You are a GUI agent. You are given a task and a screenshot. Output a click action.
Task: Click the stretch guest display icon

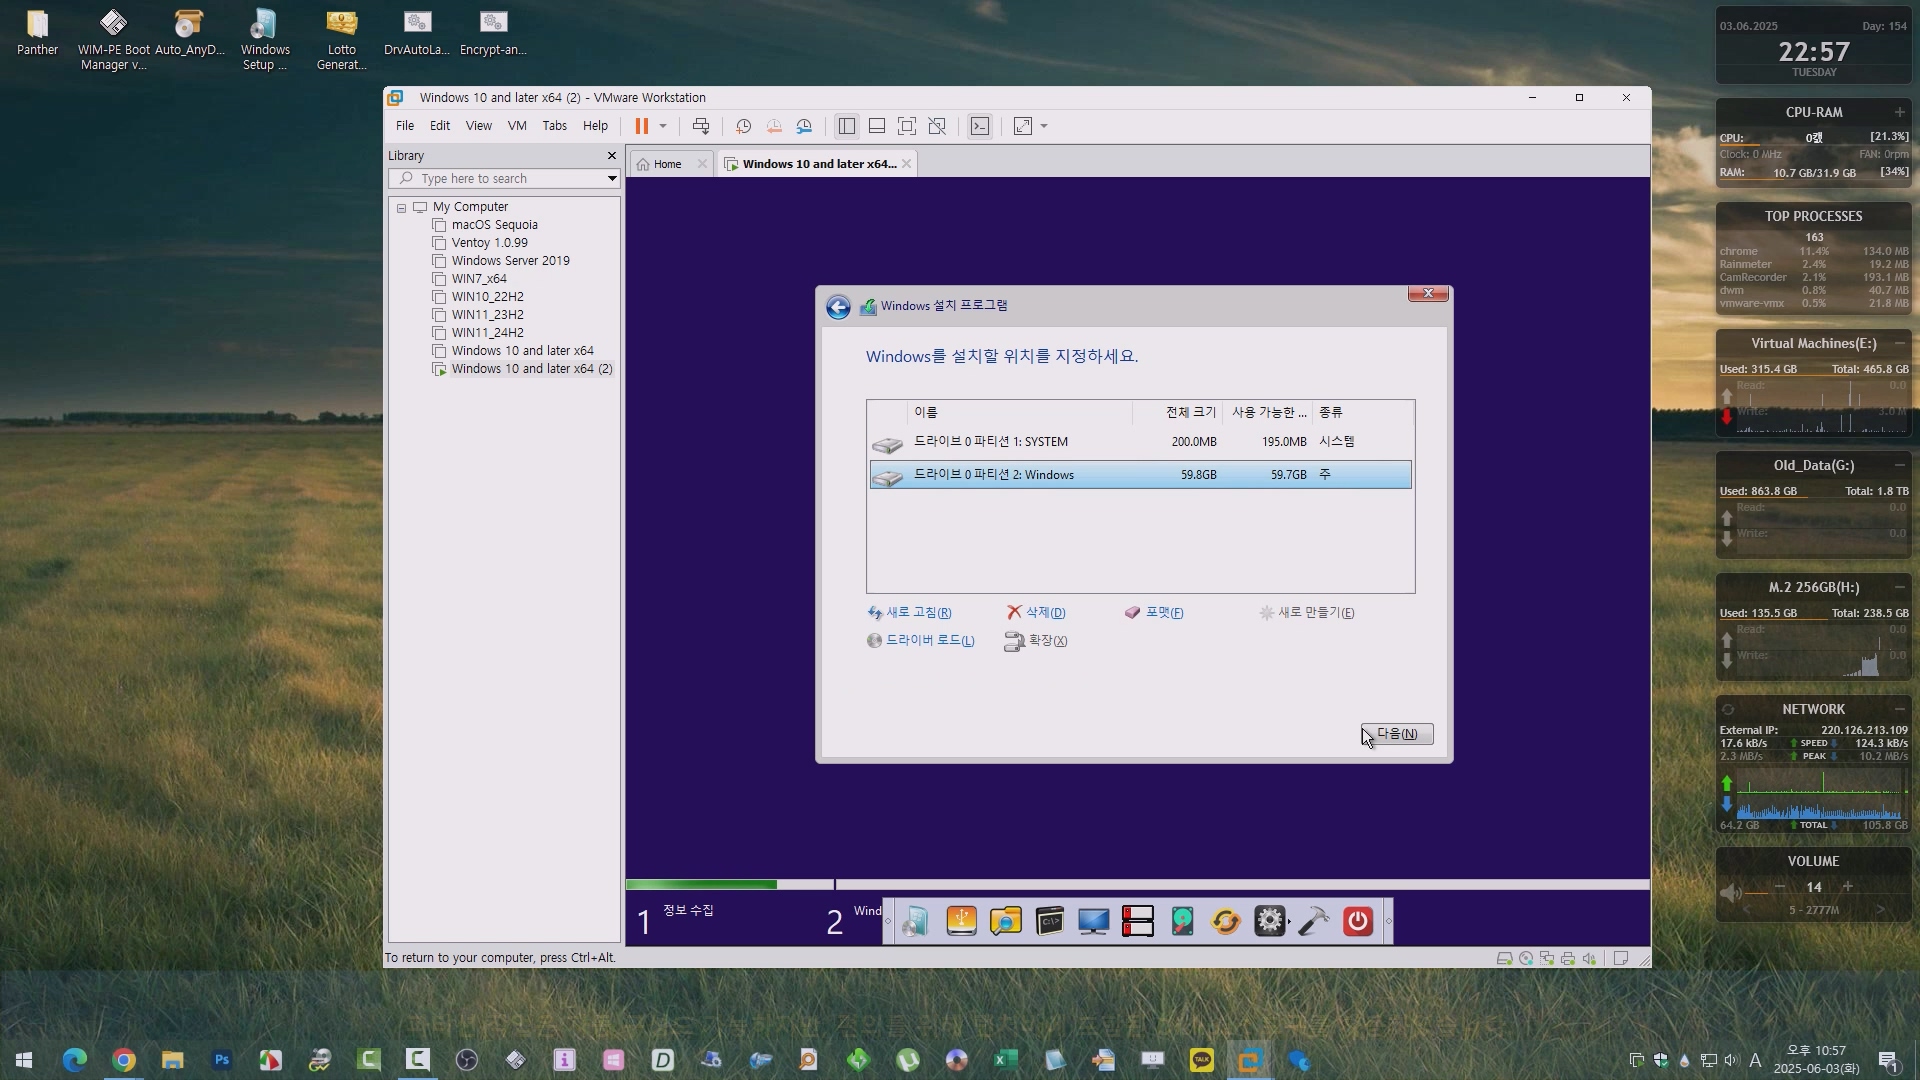coord(1023,126)
